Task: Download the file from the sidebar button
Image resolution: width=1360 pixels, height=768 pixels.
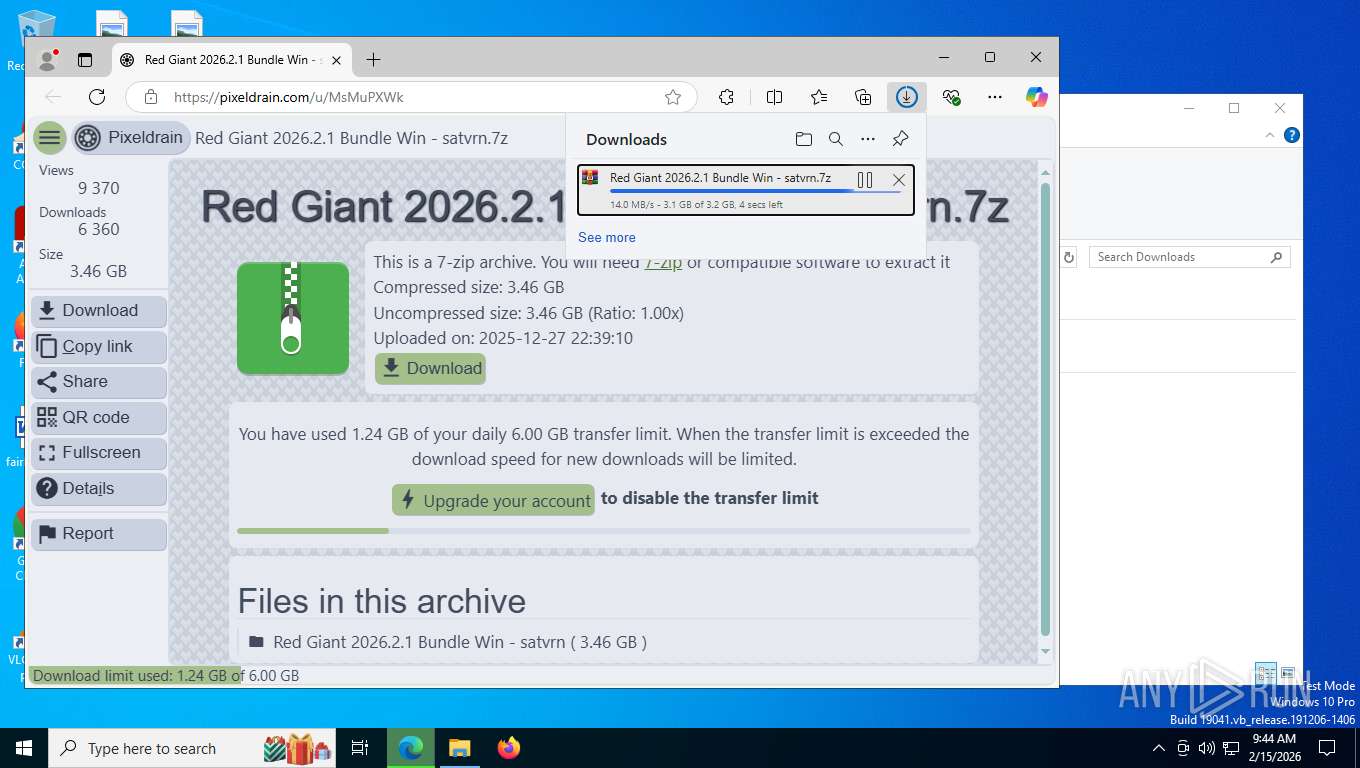Action: click(x=99, y=311)
